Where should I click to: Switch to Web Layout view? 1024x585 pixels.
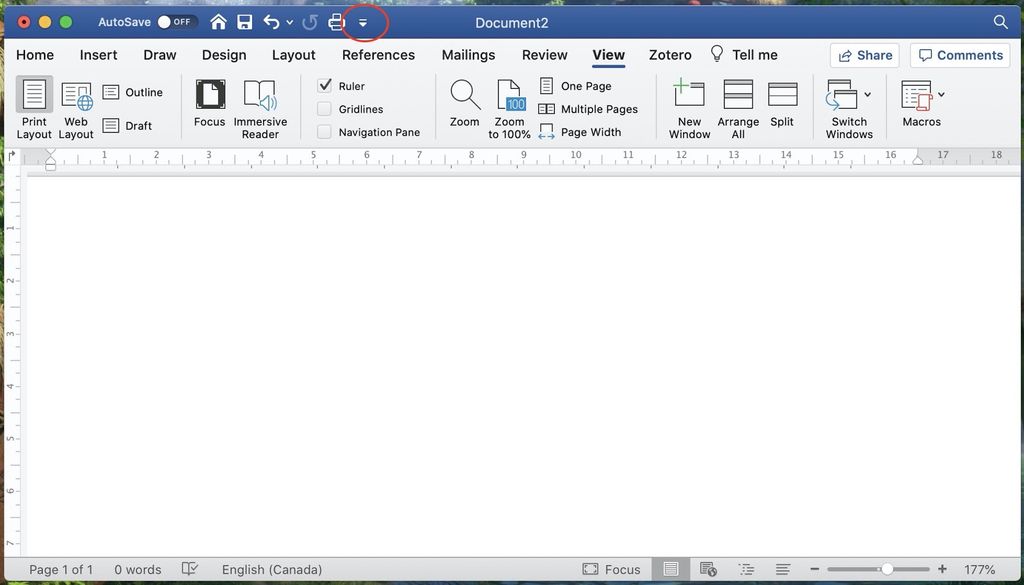pos(75,107)
